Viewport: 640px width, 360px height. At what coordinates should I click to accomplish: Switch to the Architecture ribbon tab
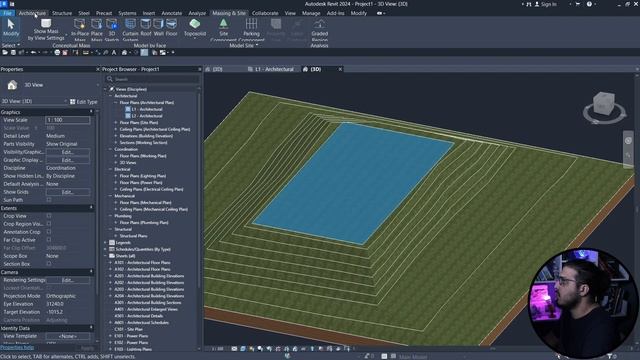pyautogui.click(x=32, y=13)
